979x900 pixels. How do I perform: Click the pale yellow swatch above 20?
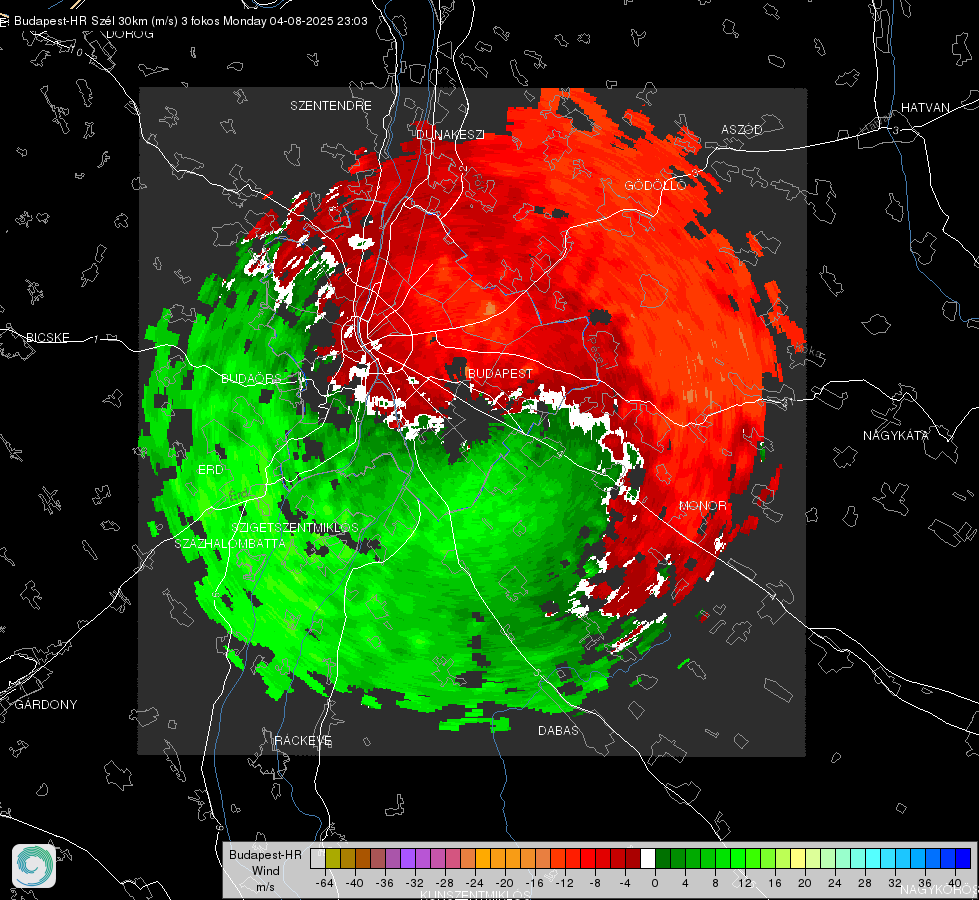[798, 859]
